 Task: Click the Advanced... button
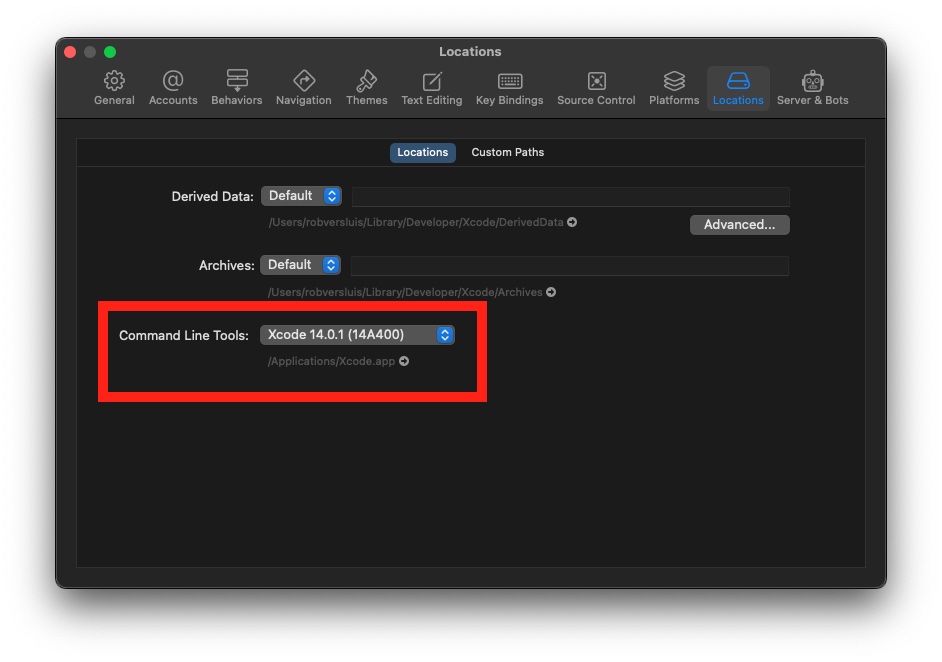[739, 225]
